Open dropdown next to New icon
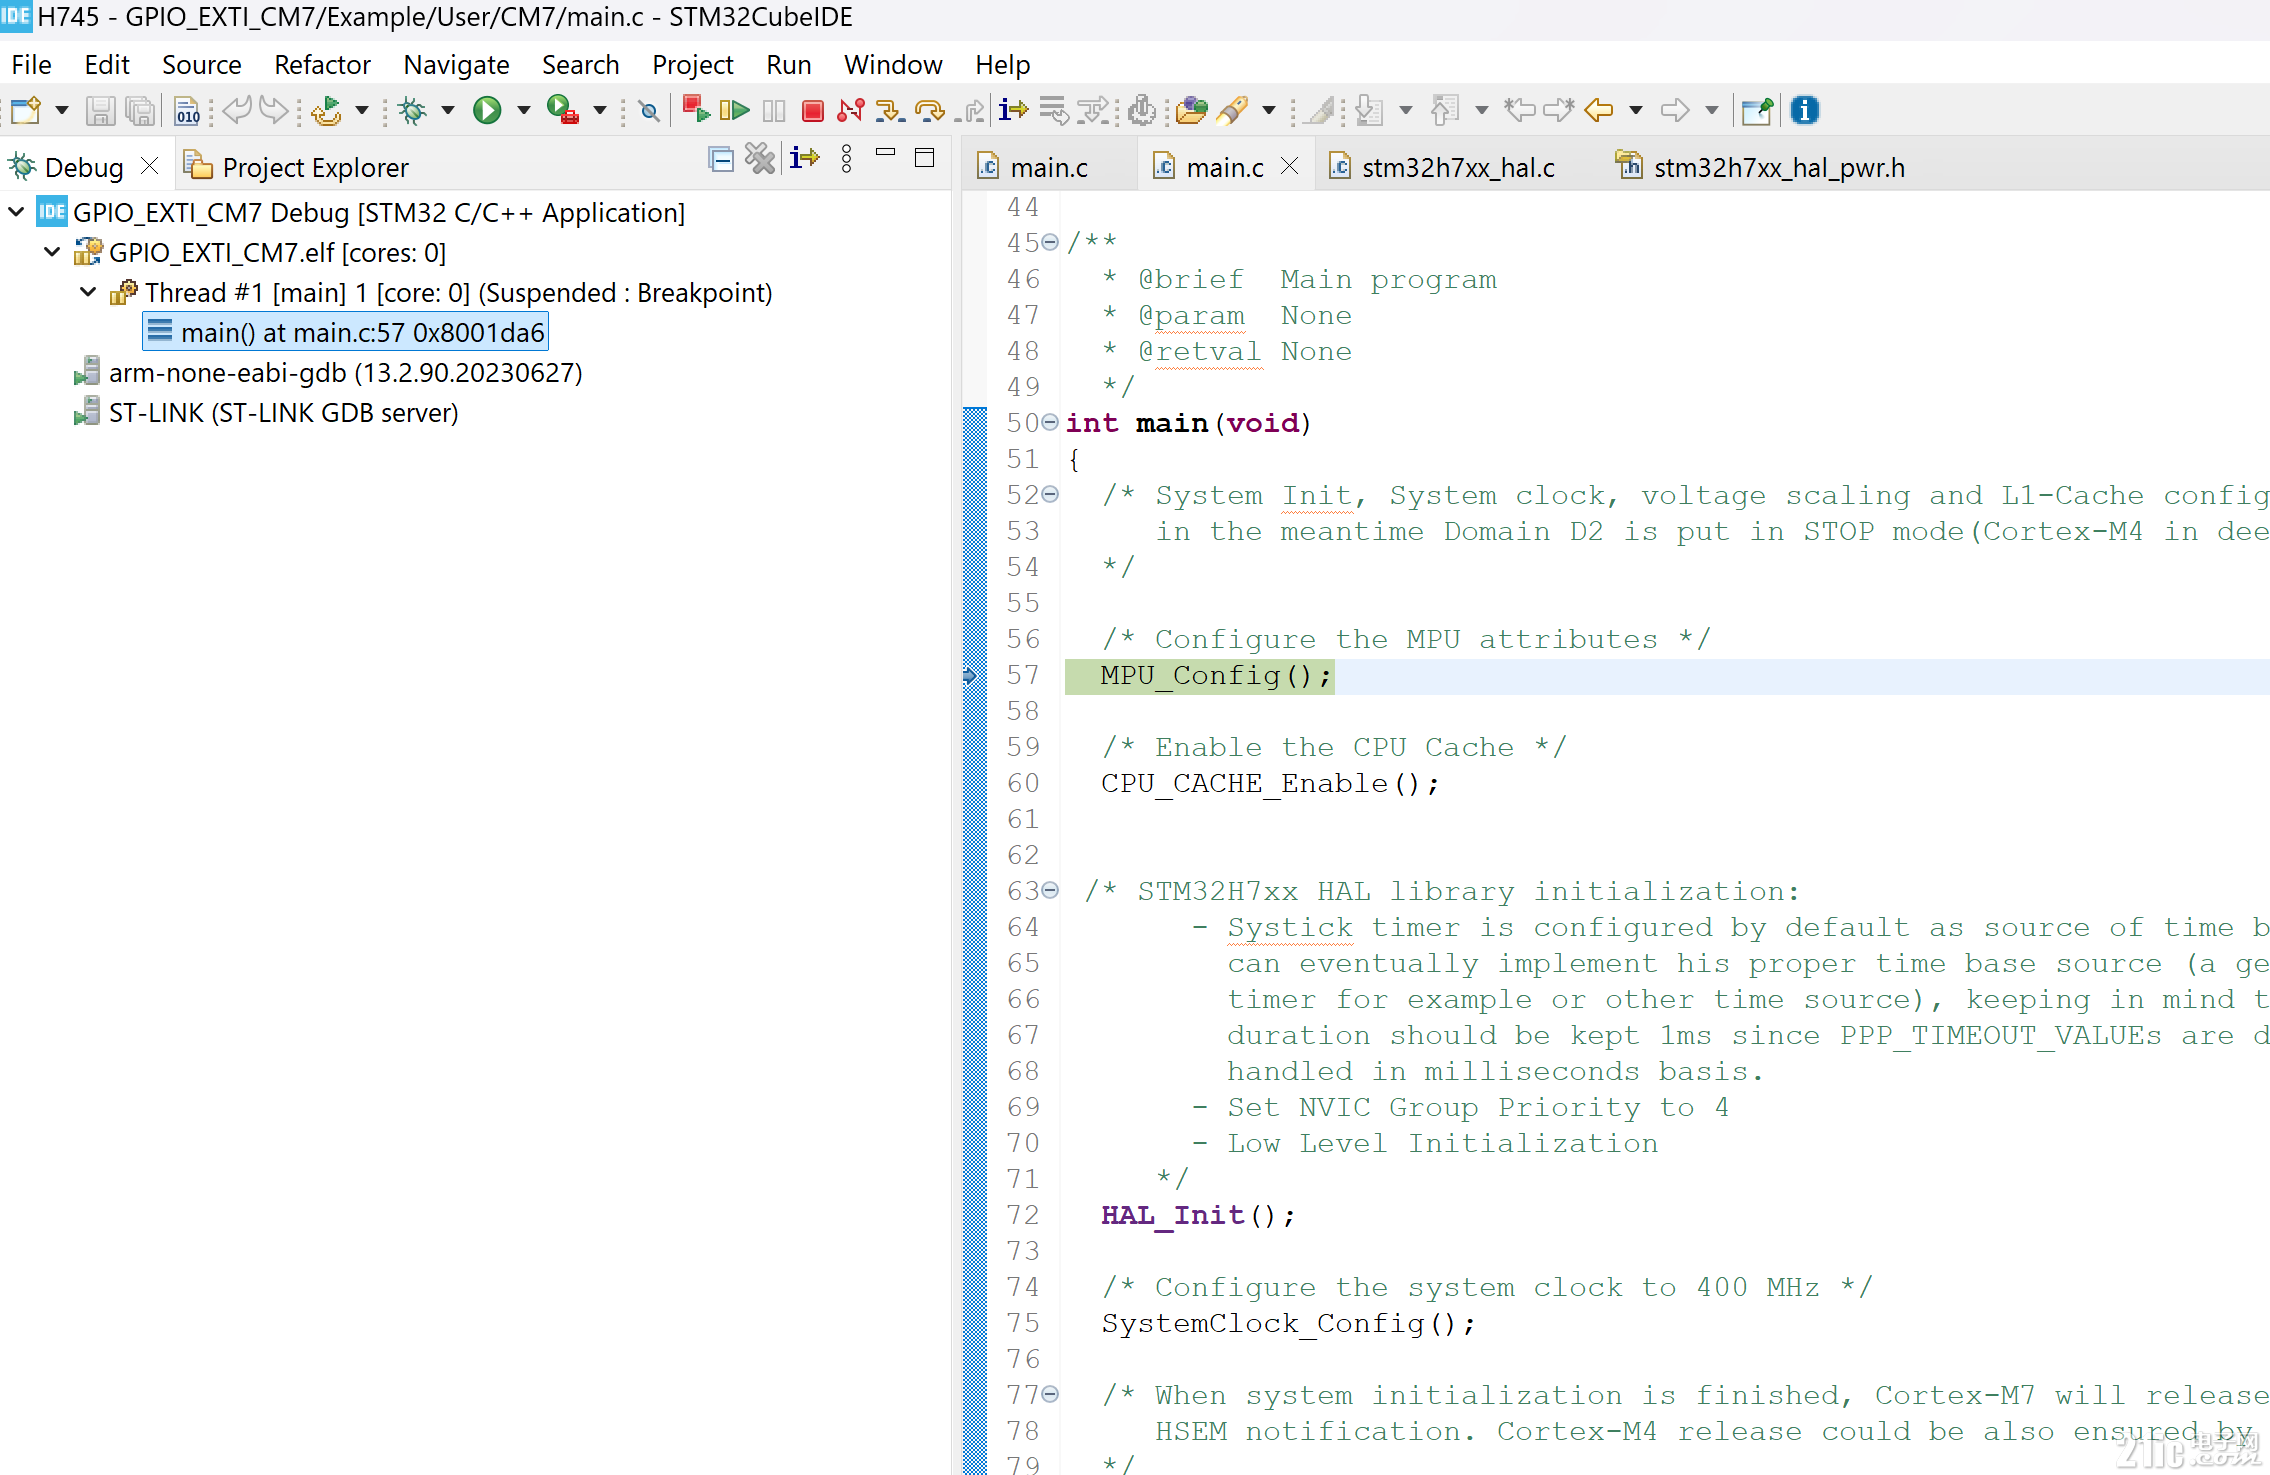The height and width of the screenshot is (1475, 2270). point(61,110)
